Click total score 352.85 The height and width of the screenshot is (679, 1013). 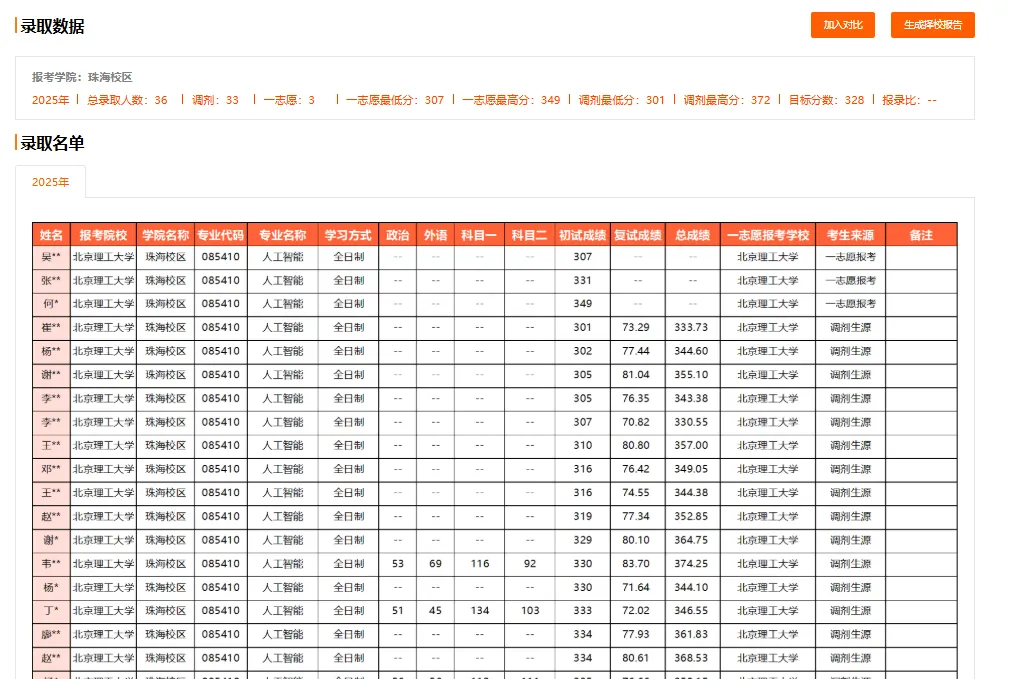click(691, 516)
